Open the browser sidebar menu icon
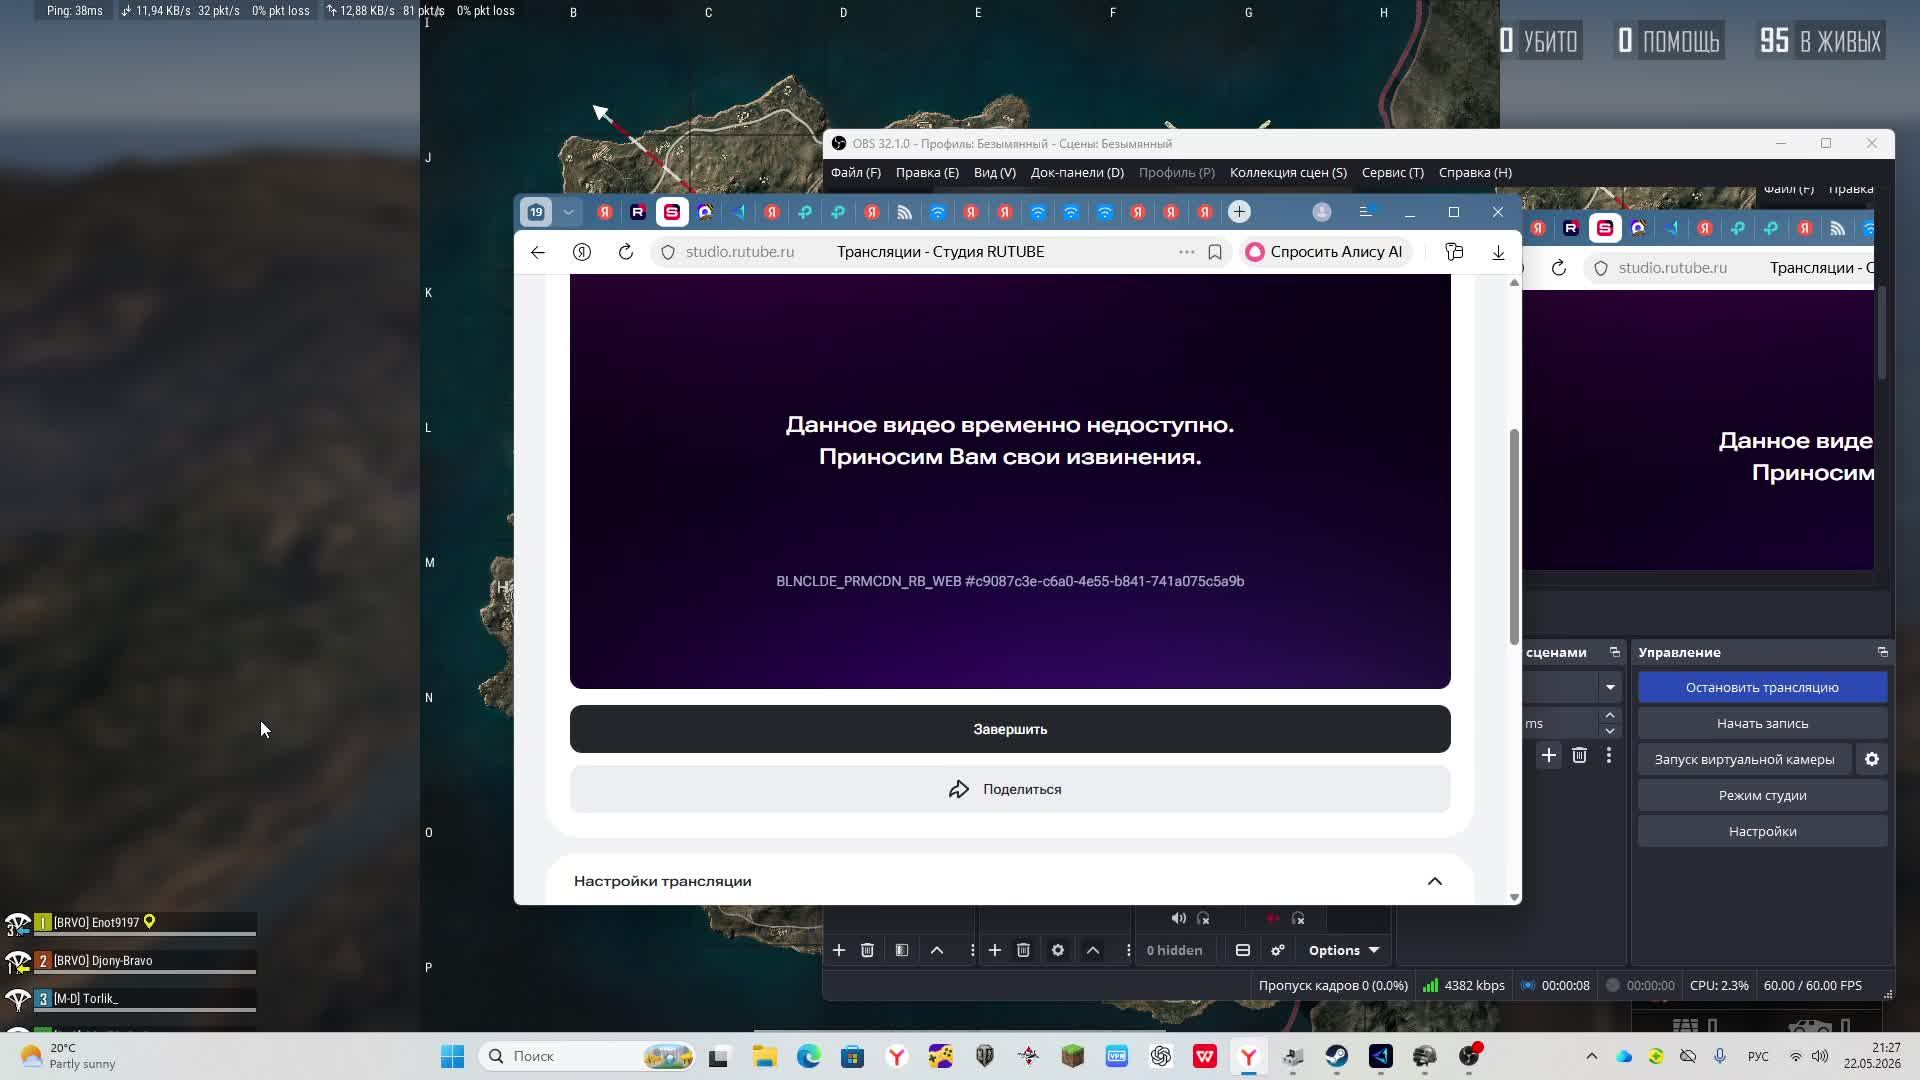The width and height of the screenshot is (1920, 1080). pyautogui.click(x=1366, y=212)
